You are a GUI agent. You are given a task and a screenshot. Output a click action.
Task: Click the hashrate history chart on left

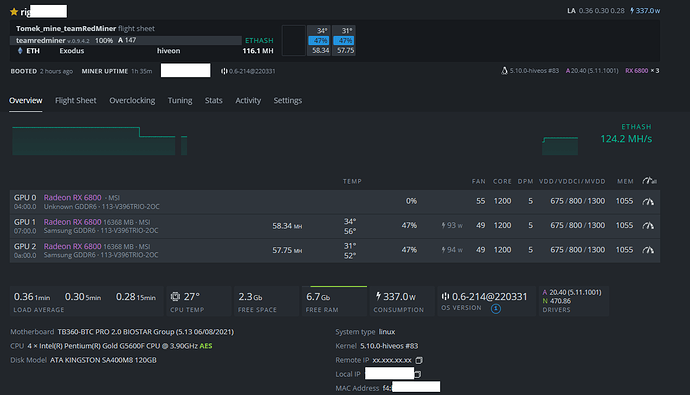[x=99, y=141]
